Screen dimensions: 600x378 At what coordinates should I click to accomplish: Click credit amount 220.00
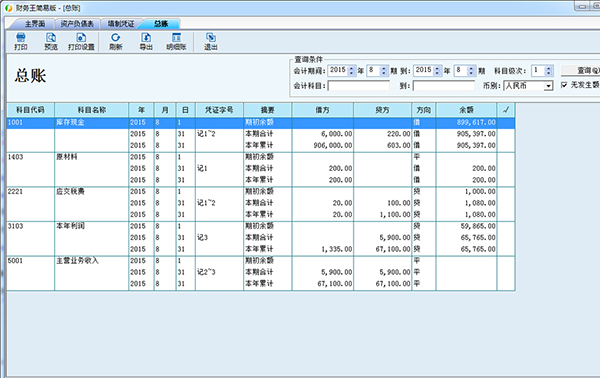[398, 134]
